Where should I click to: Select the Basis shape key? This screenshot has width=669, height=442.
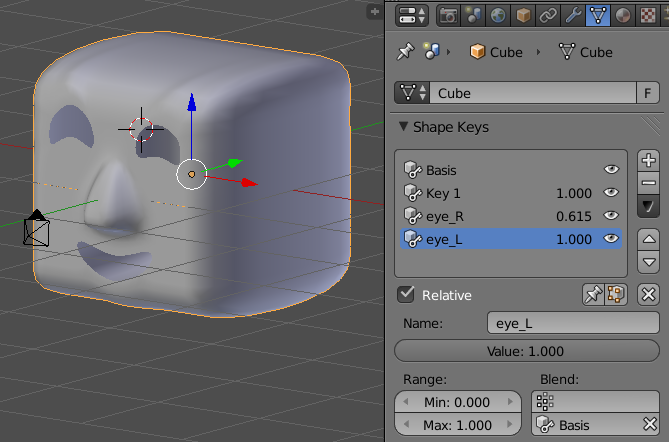[x=511, y=170]
